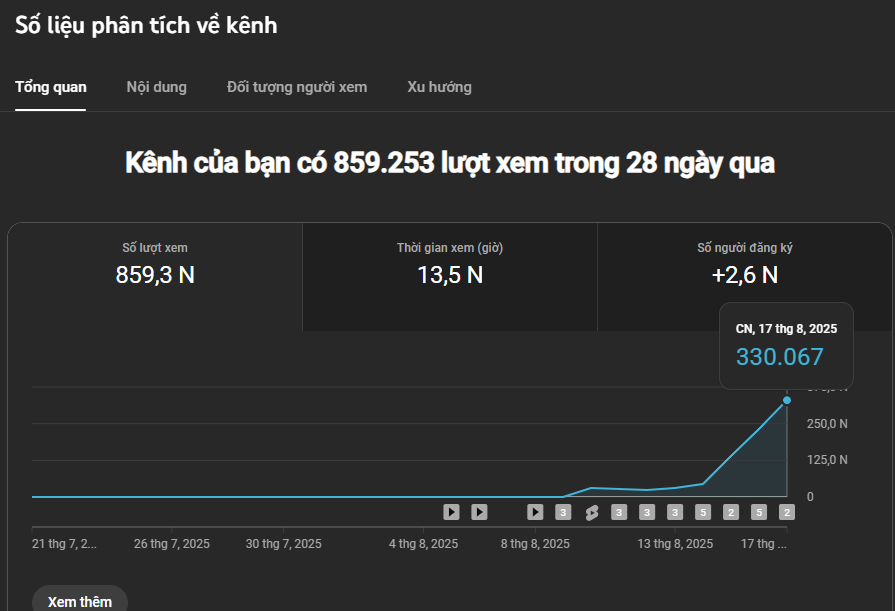Click the first "5" videos marker after 13 thg 8
Screen dimensions: 895x611
[703, 512]
